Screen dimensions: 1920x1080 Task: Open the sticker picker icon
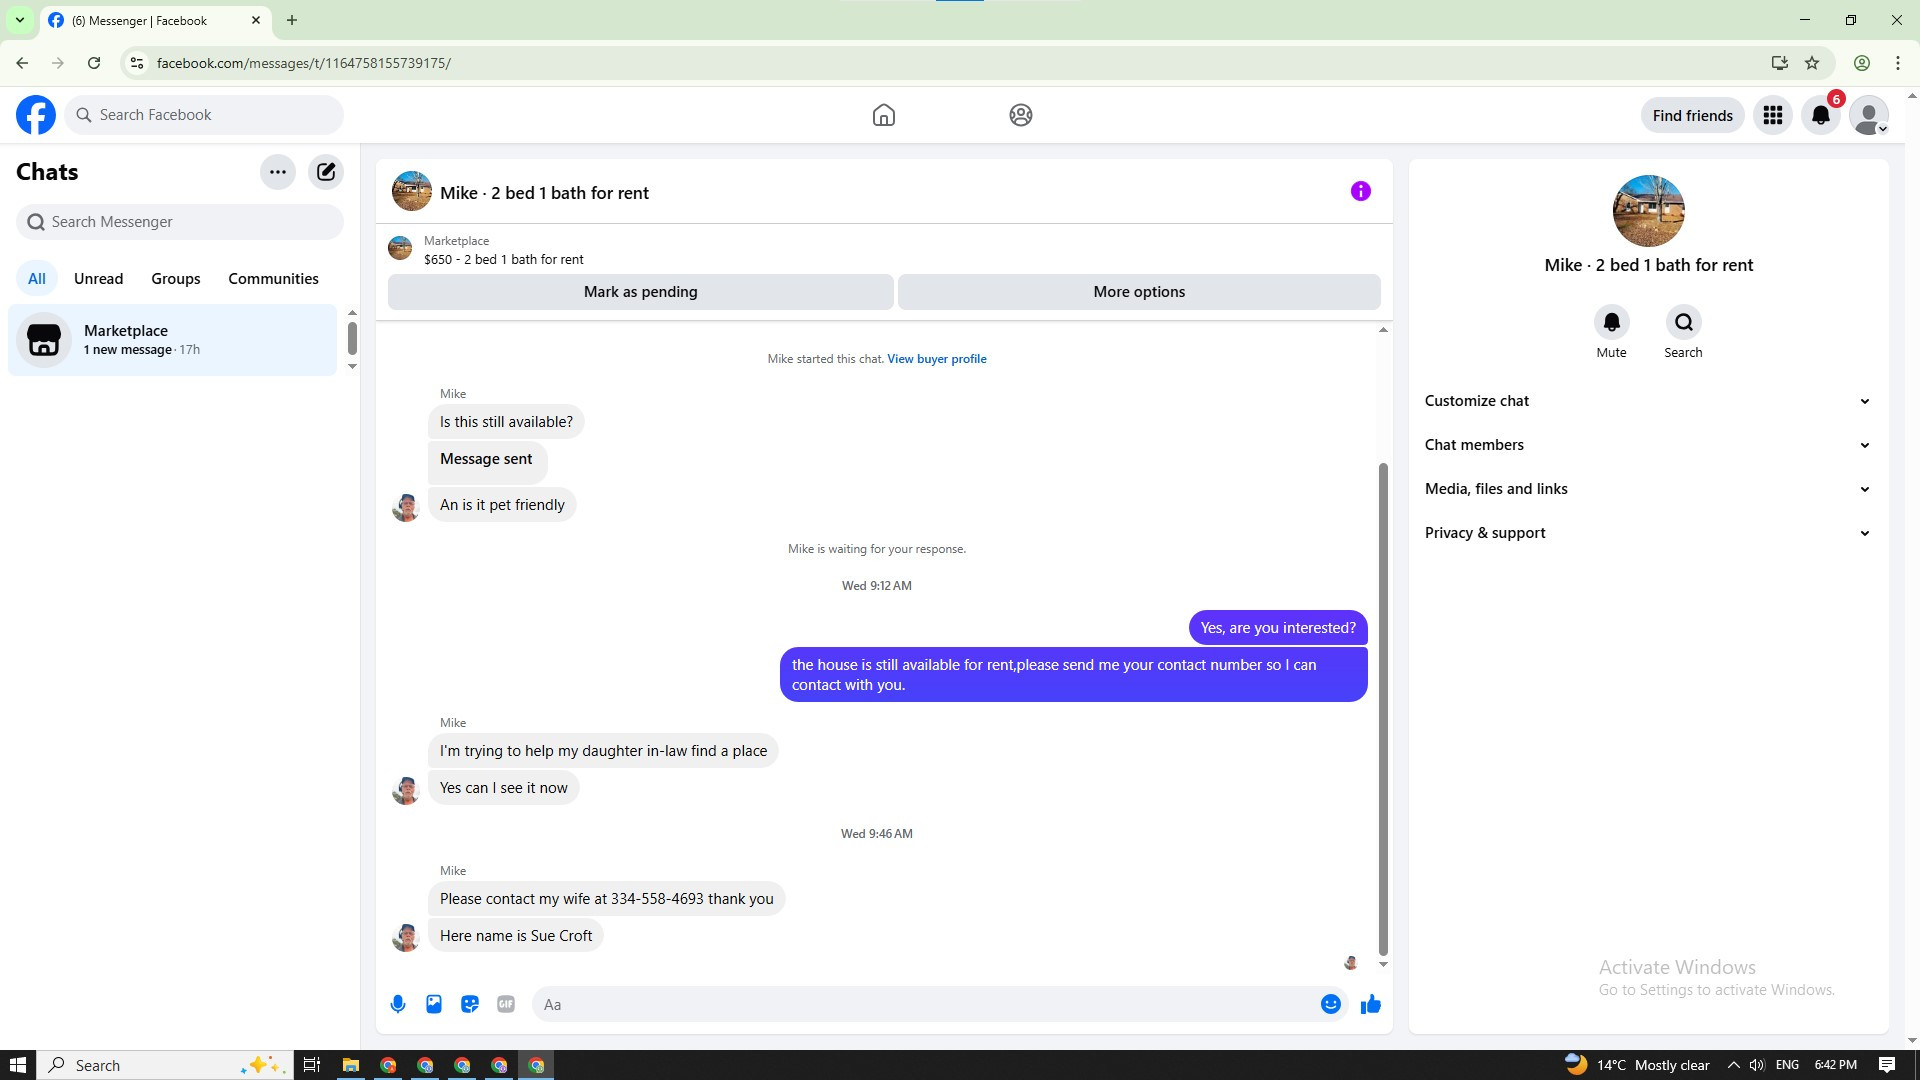click(x=470, y=1004)
